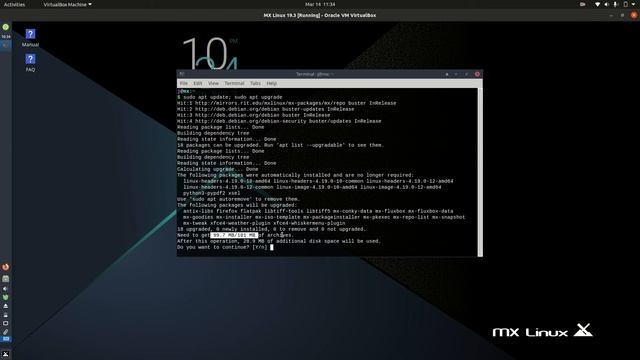Click the host microphone icon in the top bar

[616, 4]
